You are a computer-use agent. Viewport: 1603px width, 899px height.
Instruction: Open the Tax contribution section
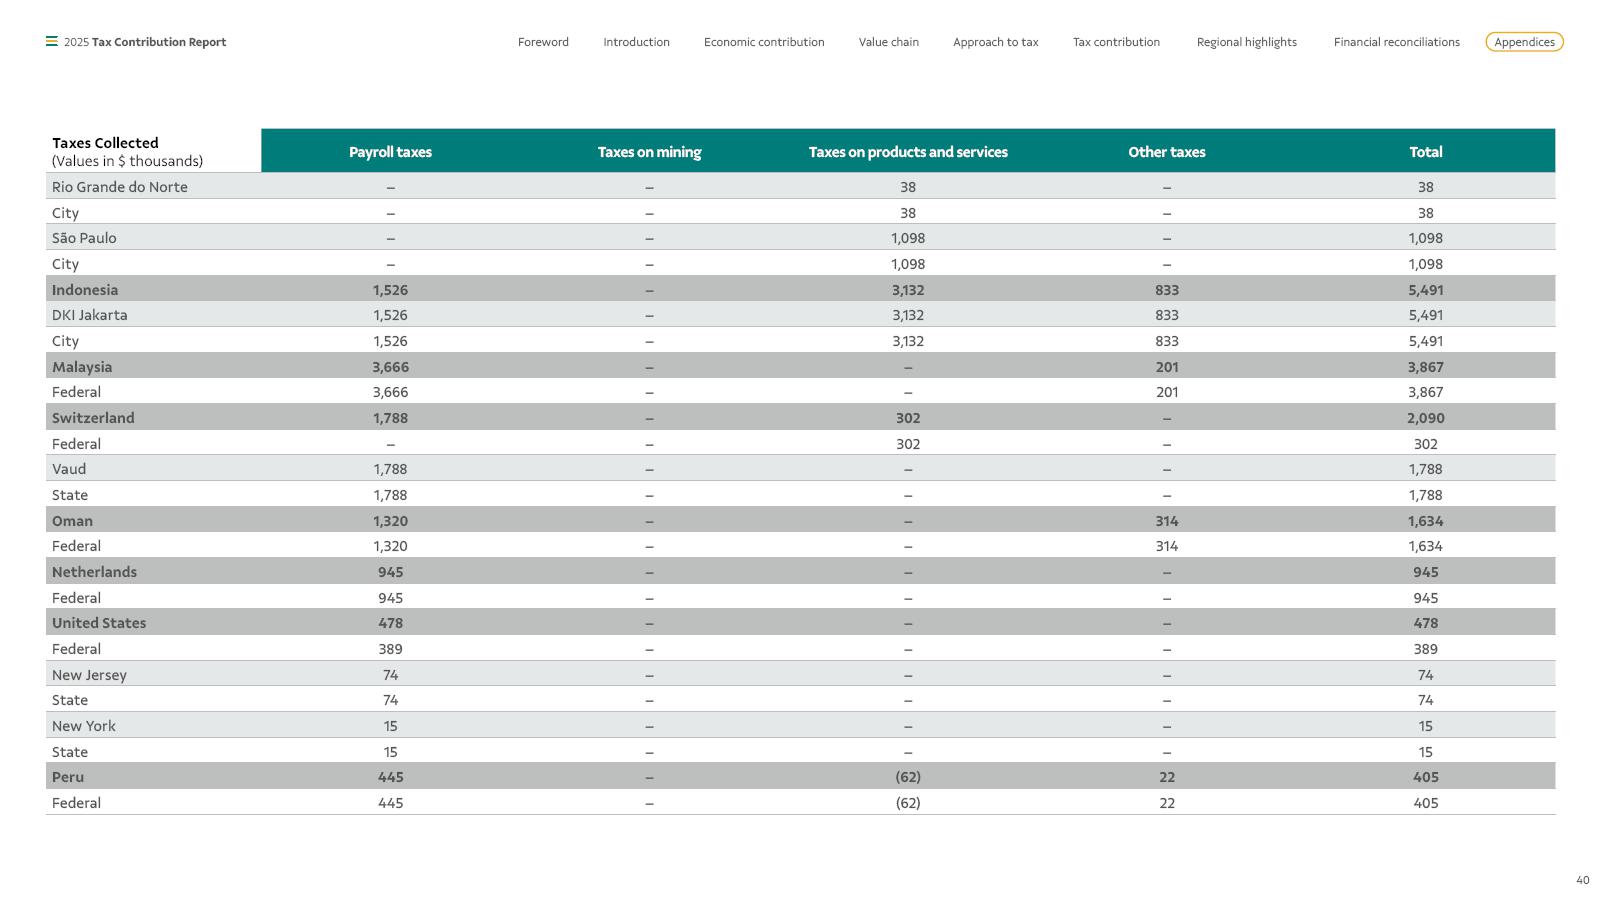[1116, 42]
